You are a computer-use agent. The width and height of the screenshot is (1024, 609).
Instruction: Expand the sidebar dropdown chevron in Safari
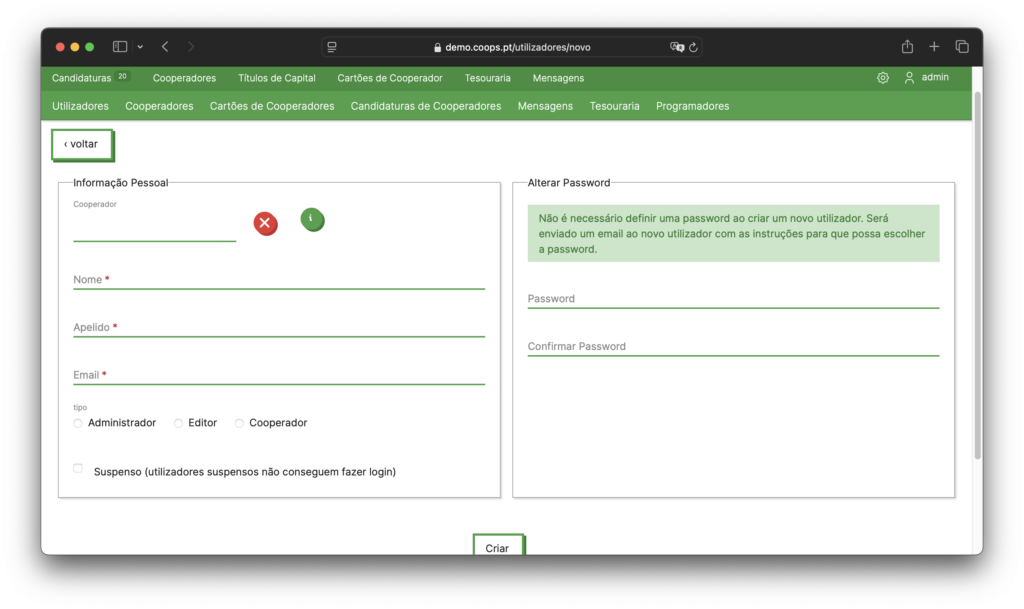click(140, 47)
